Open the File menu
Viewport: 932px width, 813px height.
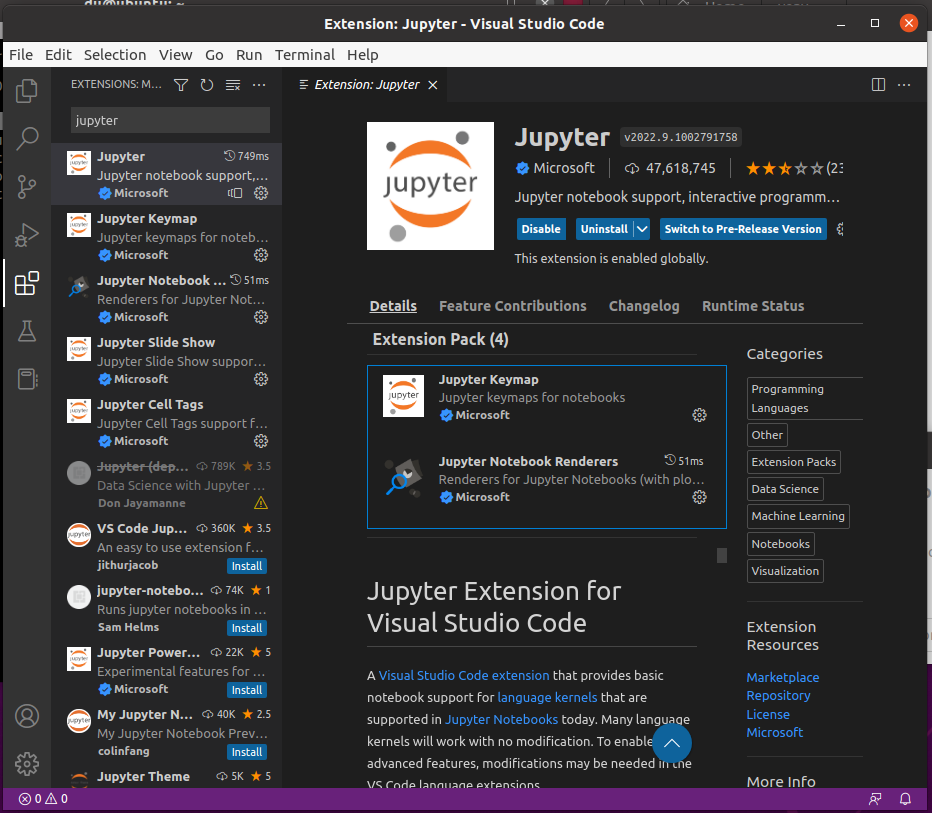pyautogui.click(x=21, y=55)
